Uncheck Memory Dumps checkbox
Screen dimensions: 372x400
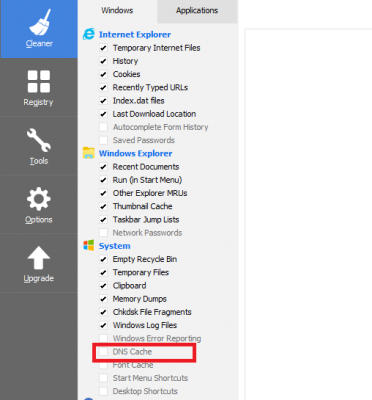[x=103, y=299]
